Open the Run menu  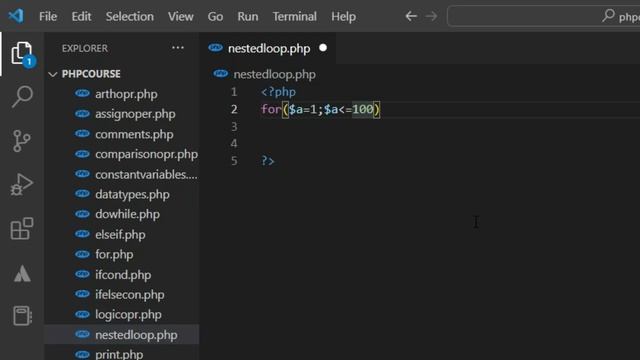(248, 16)
